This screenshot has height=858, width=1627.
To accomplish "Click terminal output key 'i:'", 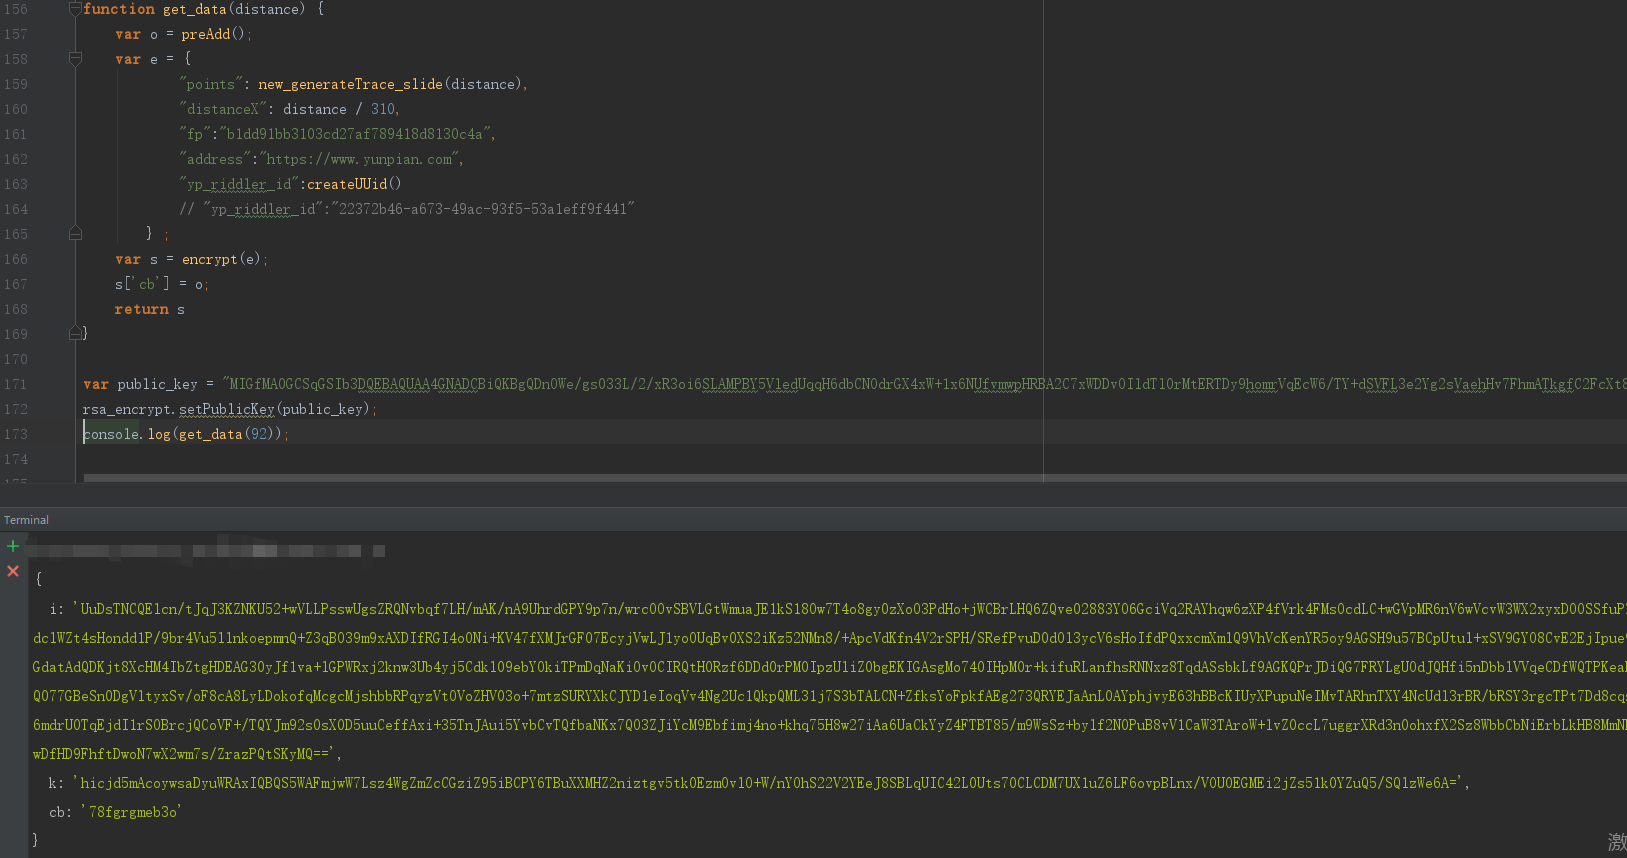I will 57,608.
